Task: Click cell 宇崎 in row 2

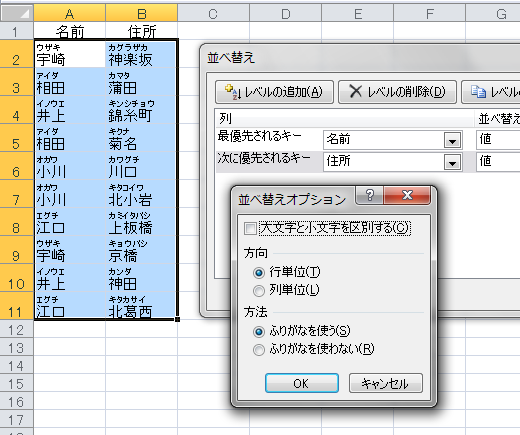Action: (x=70, y=54)
